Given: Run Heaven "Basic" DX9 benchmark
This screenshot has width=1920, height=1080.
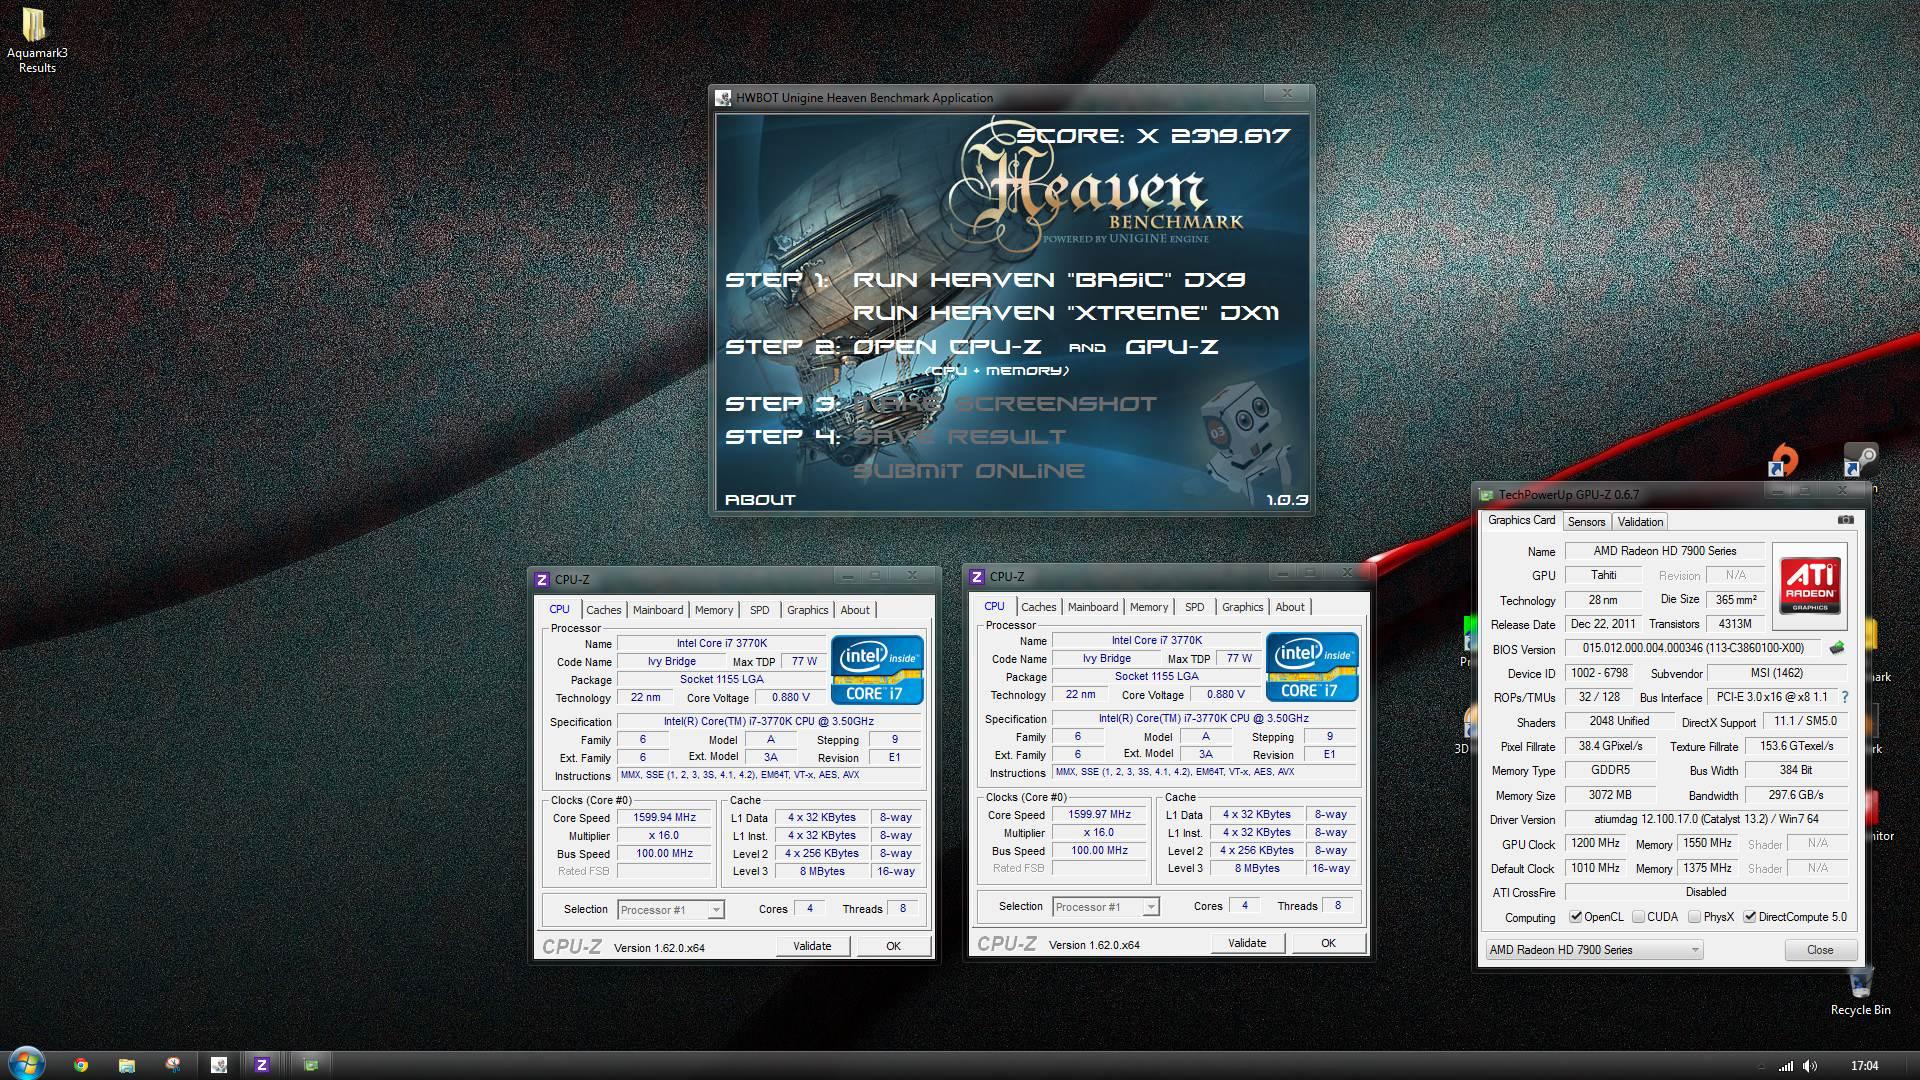Looking at the screenshot, I should [1048, 280].
